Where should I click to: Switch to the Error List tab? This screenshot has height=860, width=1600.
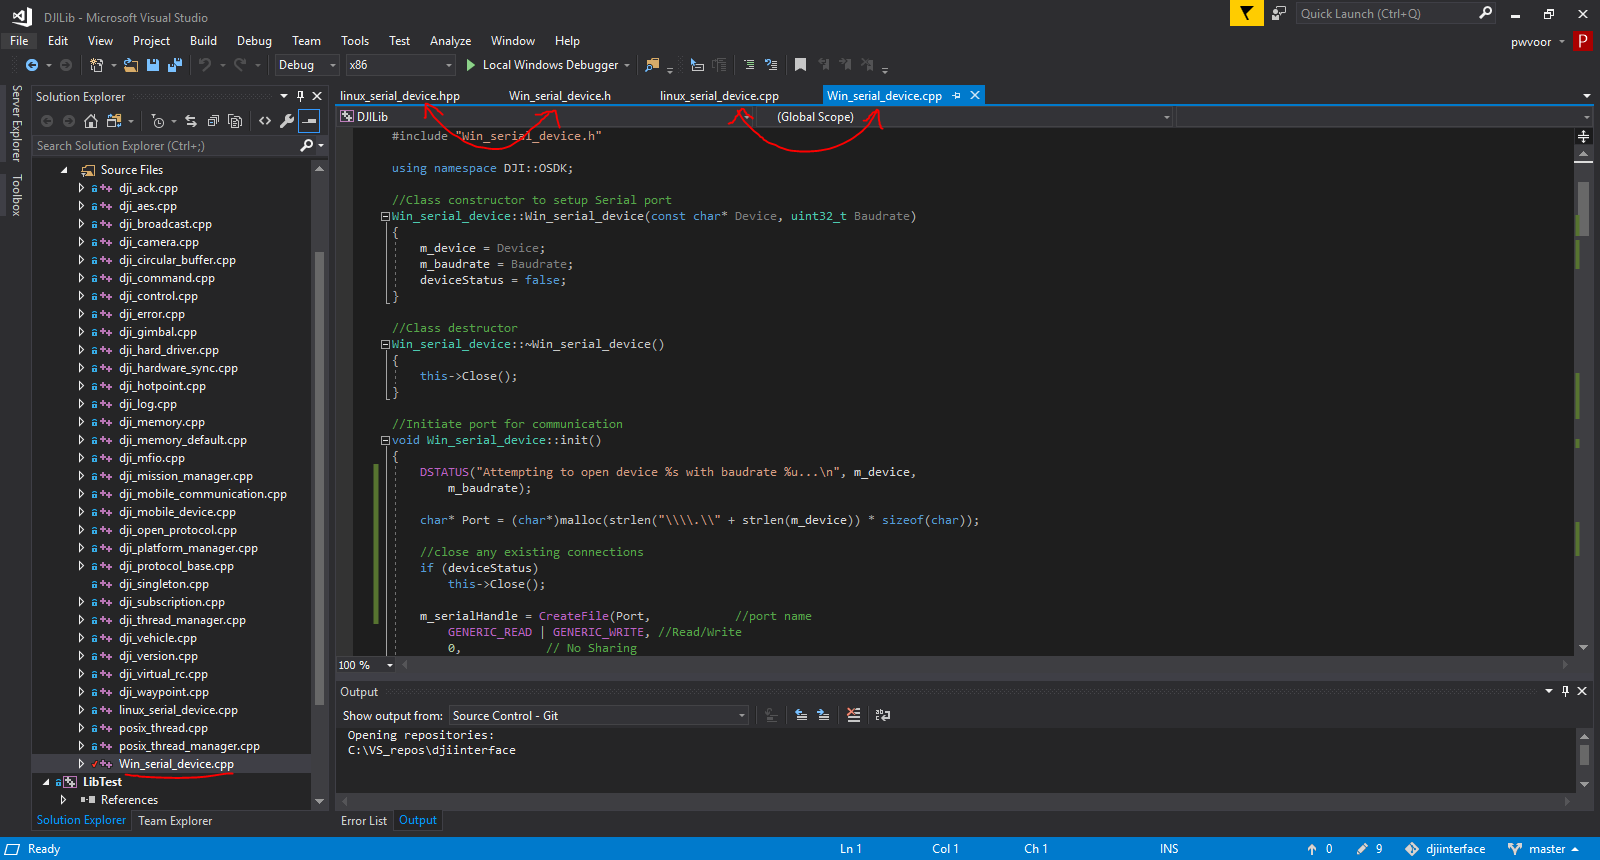363,821
